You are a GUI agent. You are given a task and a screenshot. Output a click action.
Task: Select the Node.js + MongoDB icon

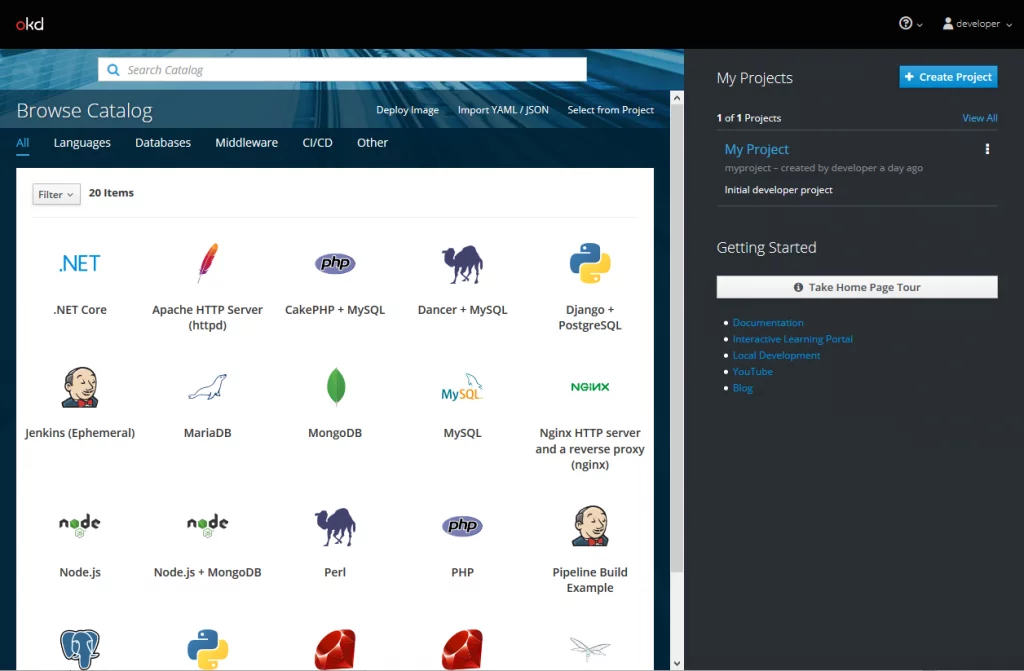[208, 525]
